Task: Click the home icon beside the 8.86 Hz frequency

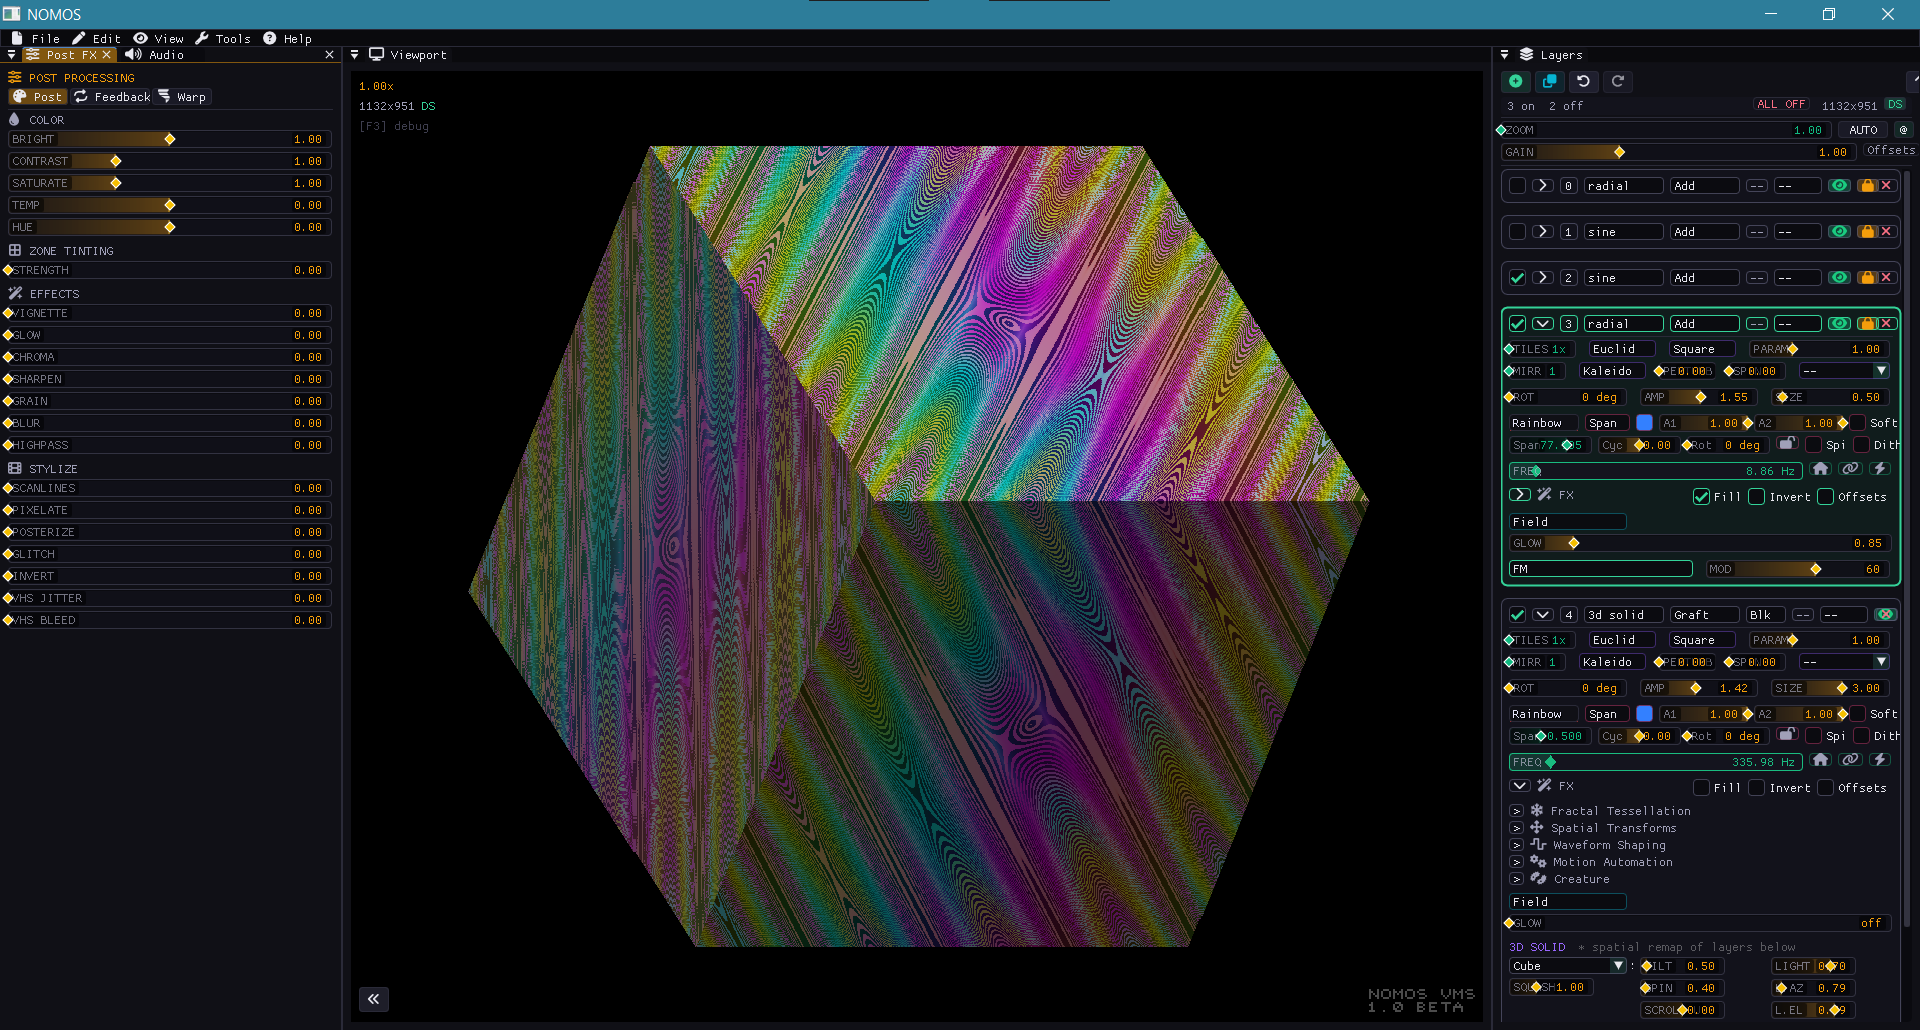Action: (x=1820, y=468)
